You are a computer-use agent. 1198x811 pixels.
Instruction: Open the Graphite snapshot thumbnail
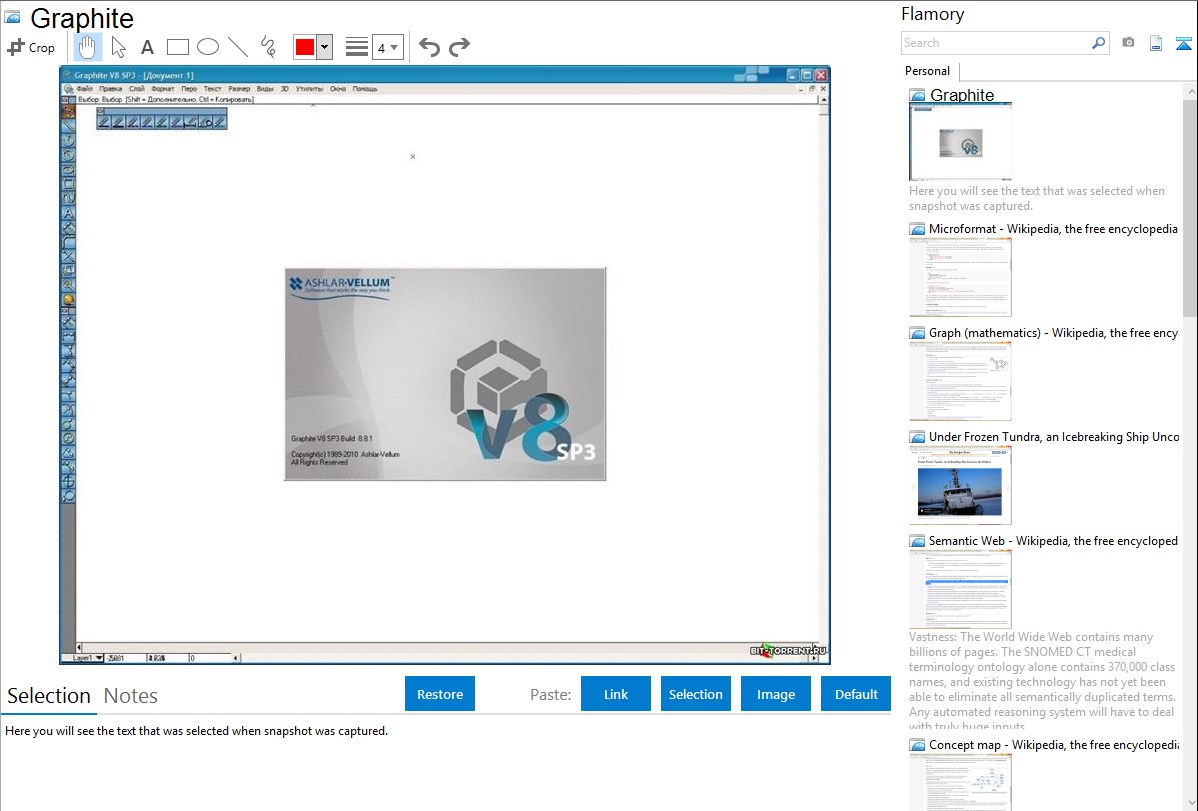click(960, 142)
